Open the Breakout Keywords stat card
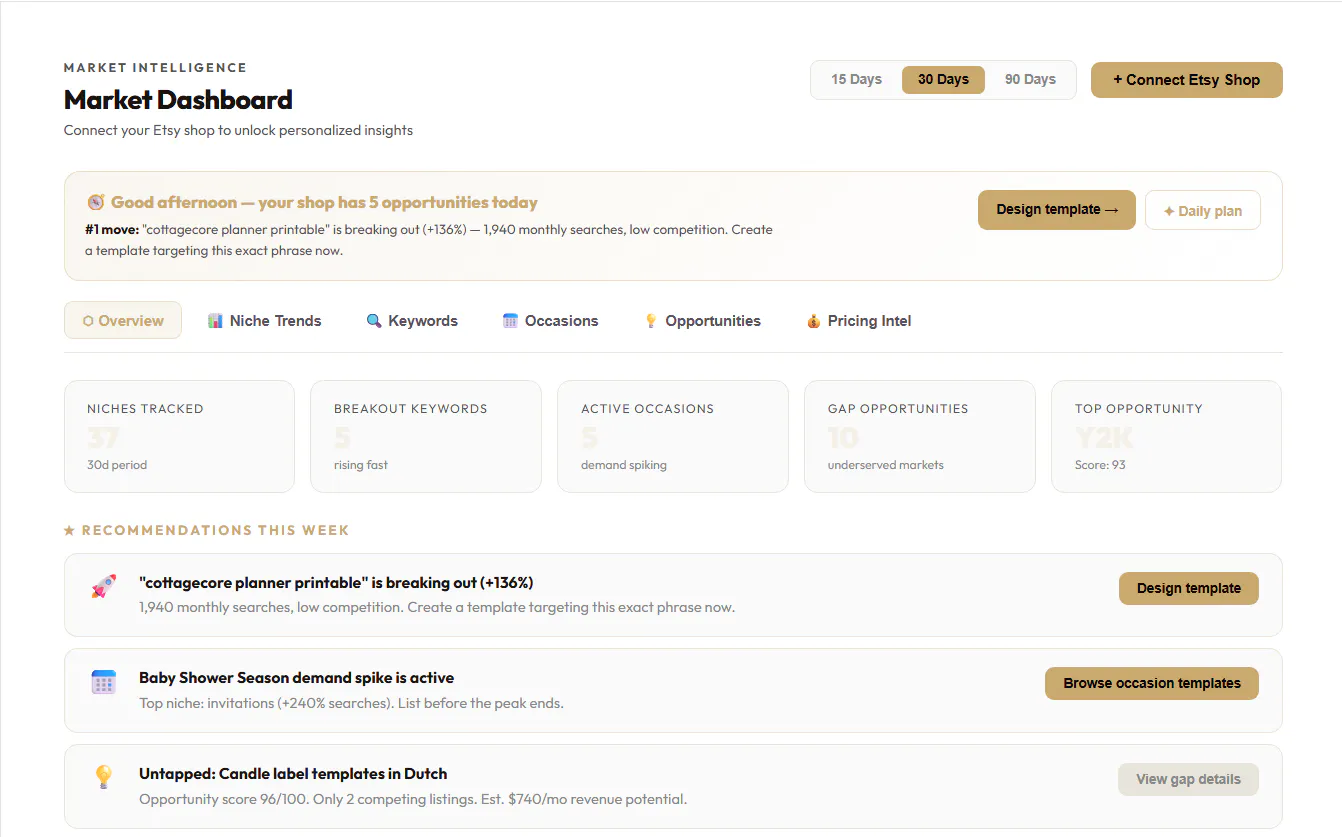 (426, 436)
